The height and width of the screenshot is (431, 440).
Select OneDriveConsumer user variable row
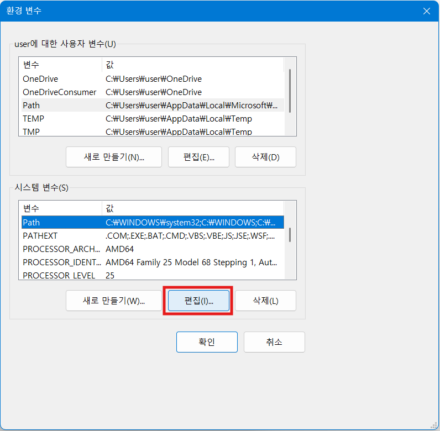(x=153, y=92)
